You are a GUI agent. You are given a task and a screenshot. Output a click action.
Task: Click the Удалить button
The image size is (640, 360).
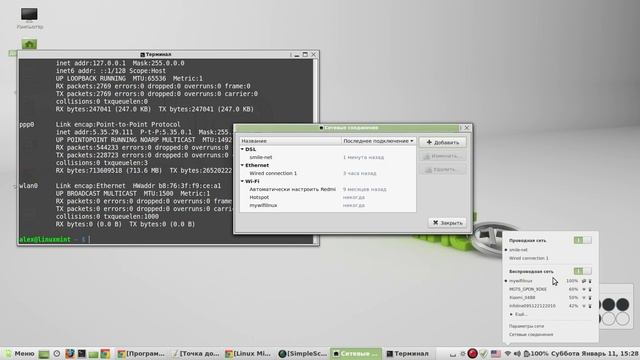pyautogui.click(x=443, y=169)
